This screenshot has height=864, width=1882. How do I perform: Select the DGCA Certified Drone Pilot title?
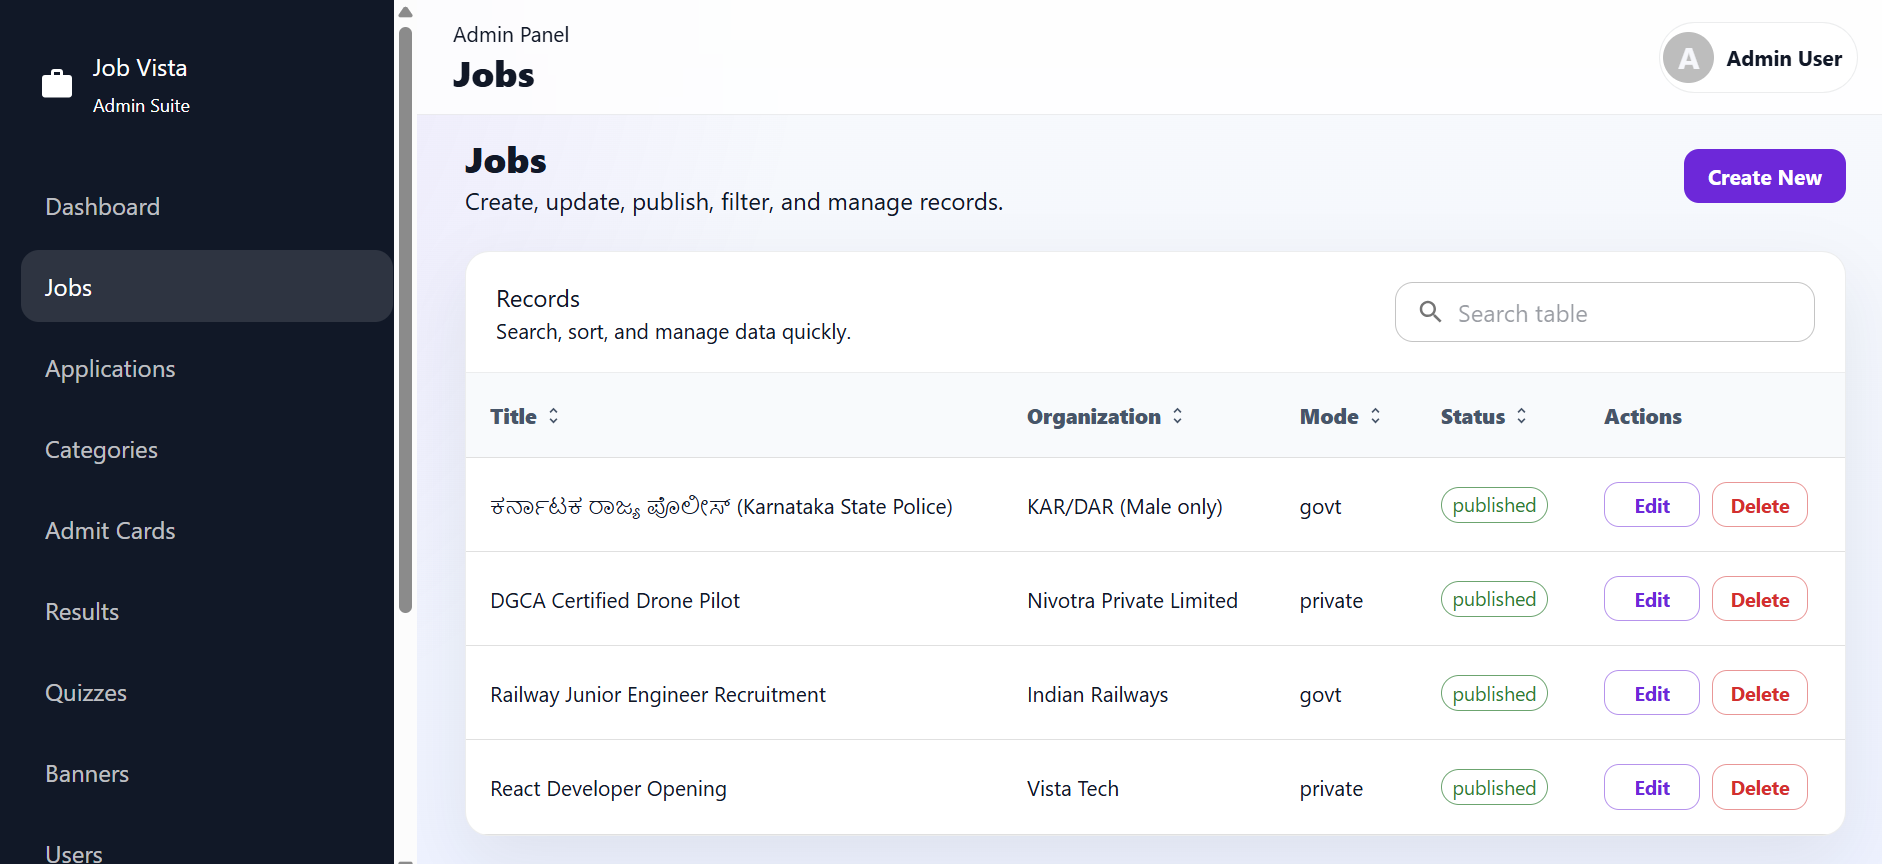pos(615,600)
